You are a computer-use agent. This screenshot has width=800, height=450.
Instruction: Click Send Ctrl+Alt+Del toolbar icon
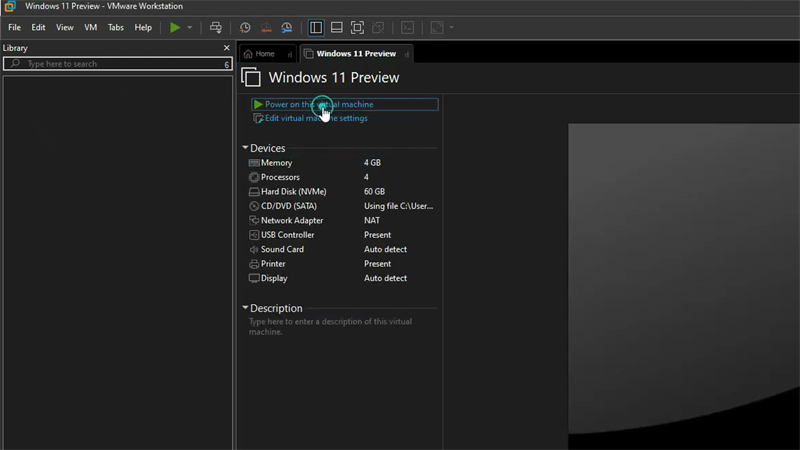[x=216, y=28]
